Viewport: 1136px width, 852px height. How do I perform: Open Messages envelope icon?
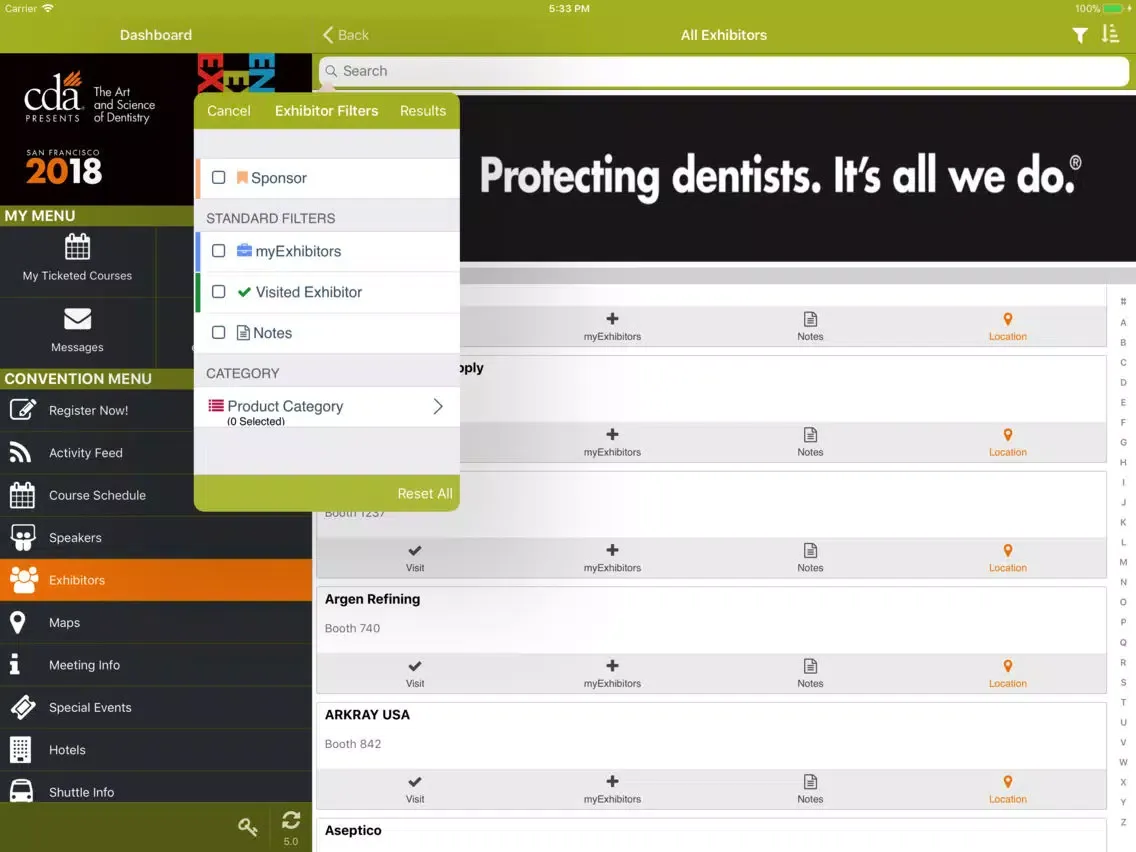point(78,319)
